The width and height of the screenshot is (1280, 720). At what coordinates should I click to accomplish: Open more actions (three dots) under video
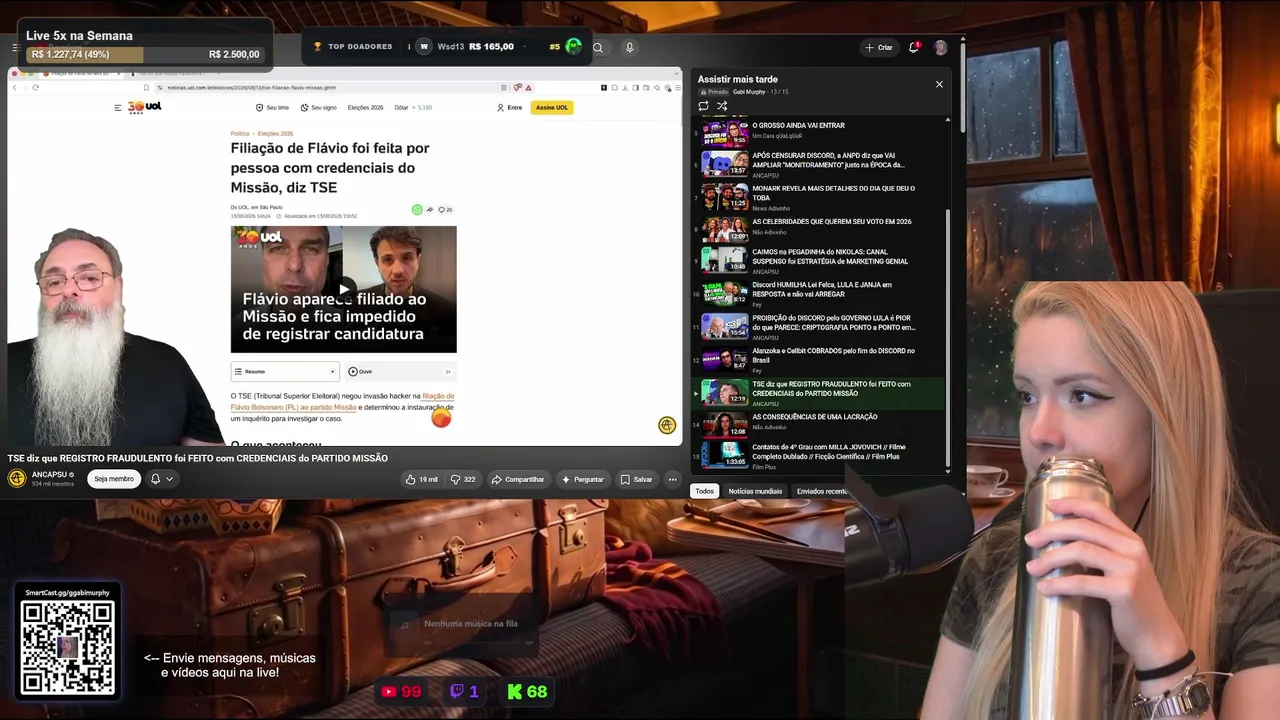(672, 479)
